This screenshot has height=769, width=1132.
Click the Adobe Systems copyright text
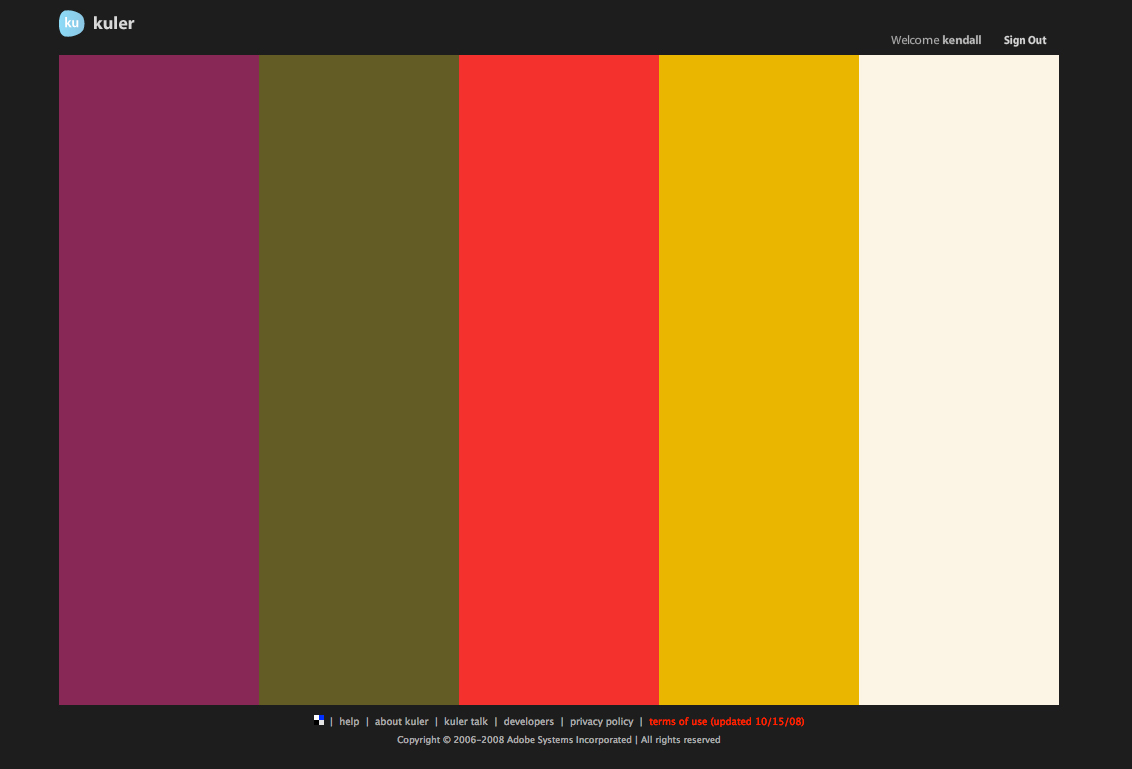point(558,739)
